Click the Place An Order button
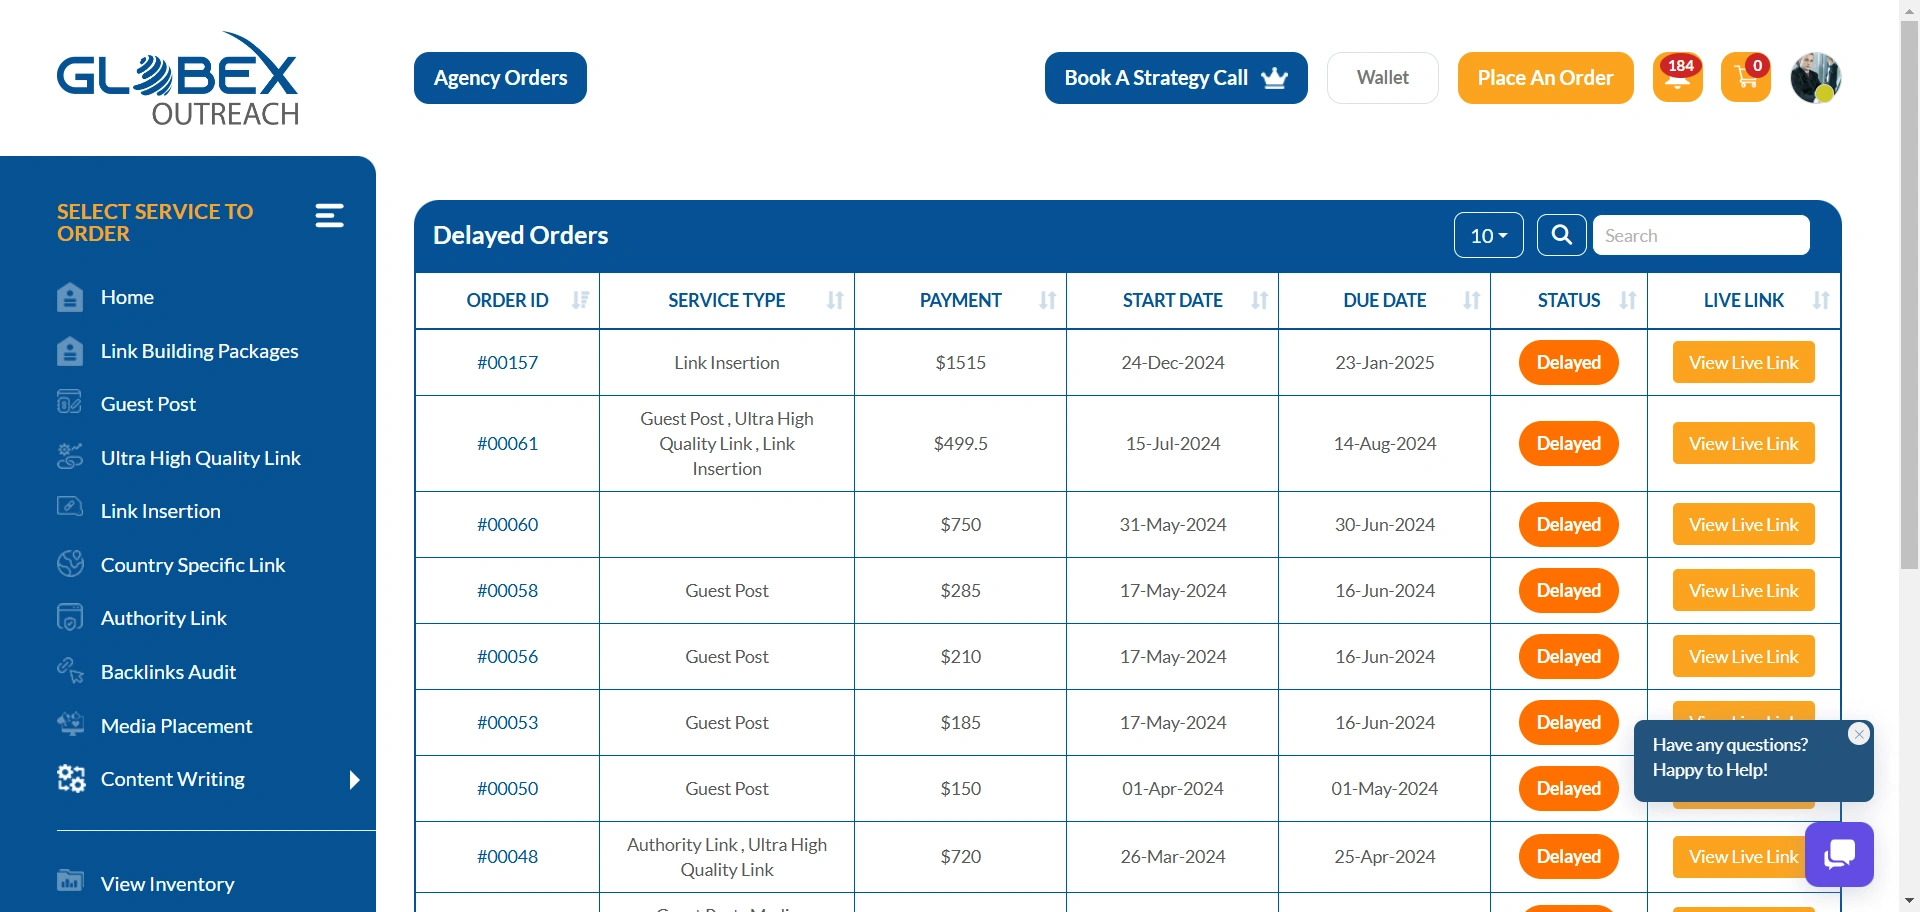The image size is (1920, 912). pyautogui.click(x=1545, y=78)
